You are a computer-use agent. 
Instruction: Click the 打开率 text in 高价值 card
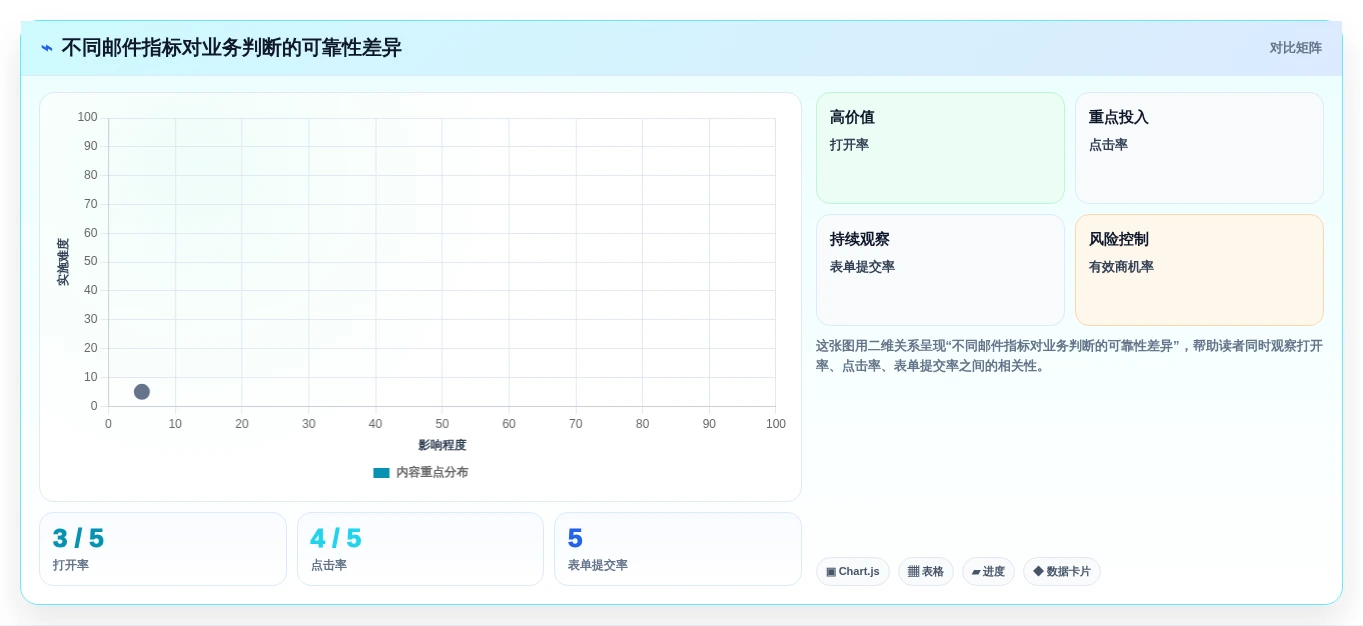click(x=849, y=145)
